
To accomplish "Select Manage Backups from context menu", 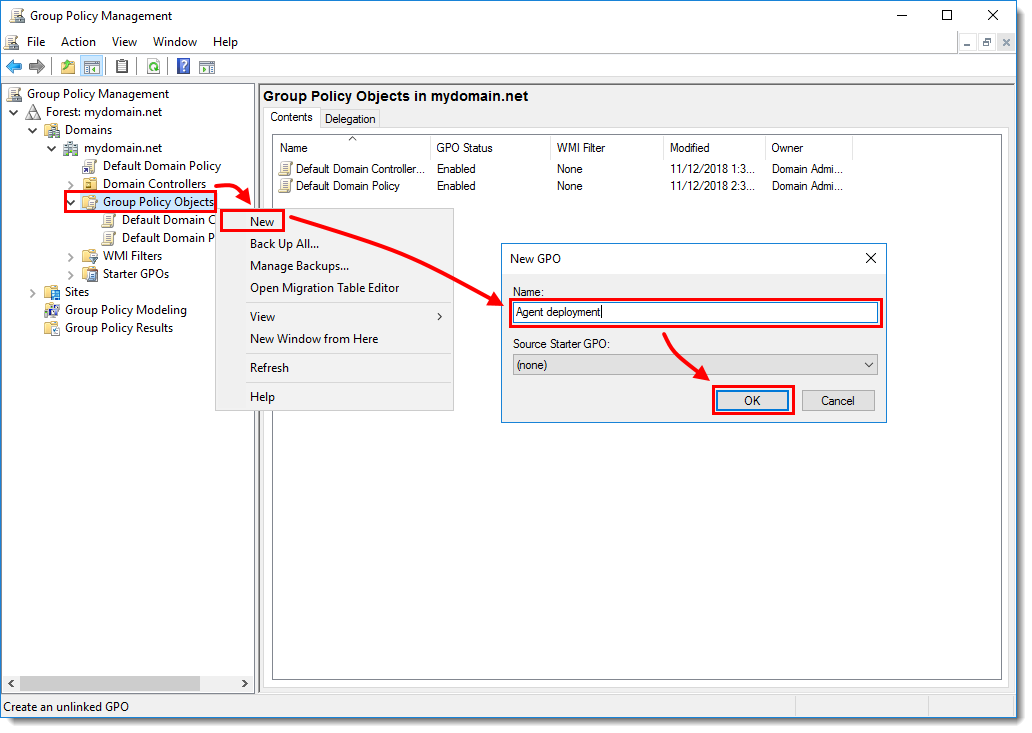I will pyautogui.click(x=299, y=266).
